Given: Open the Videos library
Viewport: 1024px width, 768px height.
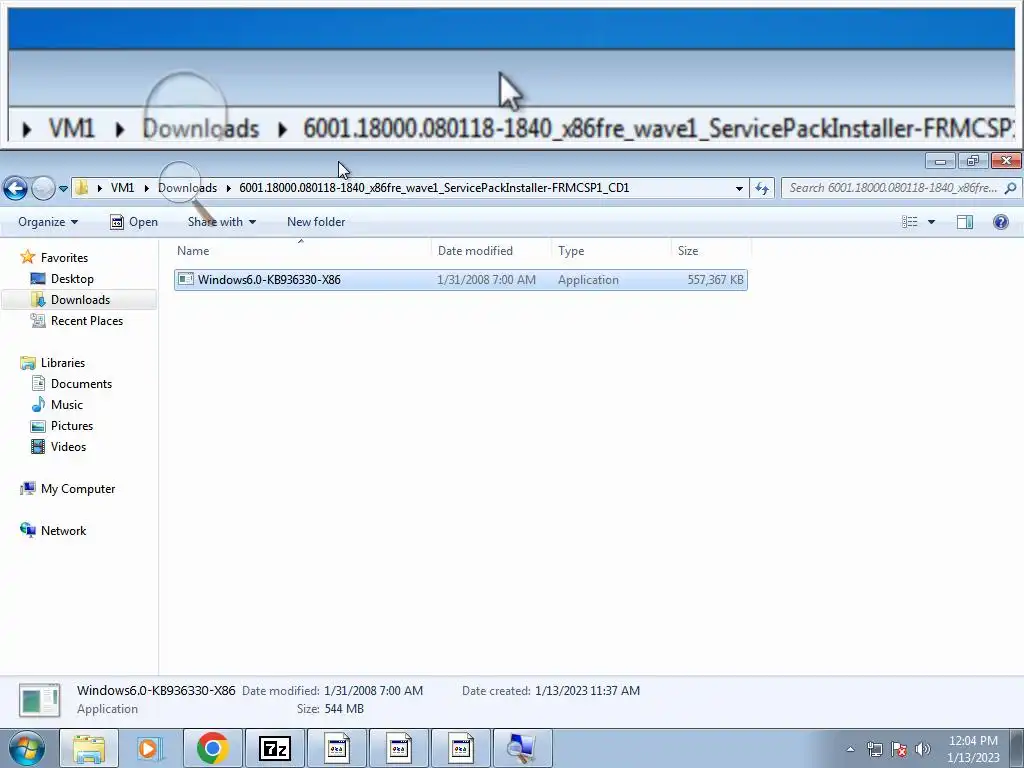Looking at the screenshot, I should (68, 447).
